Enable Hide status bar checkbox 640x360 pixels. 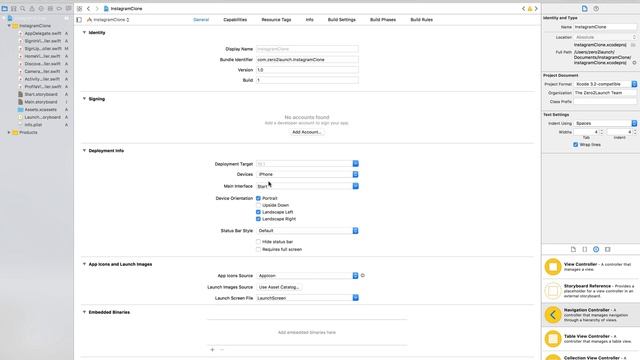coord(258,242)
